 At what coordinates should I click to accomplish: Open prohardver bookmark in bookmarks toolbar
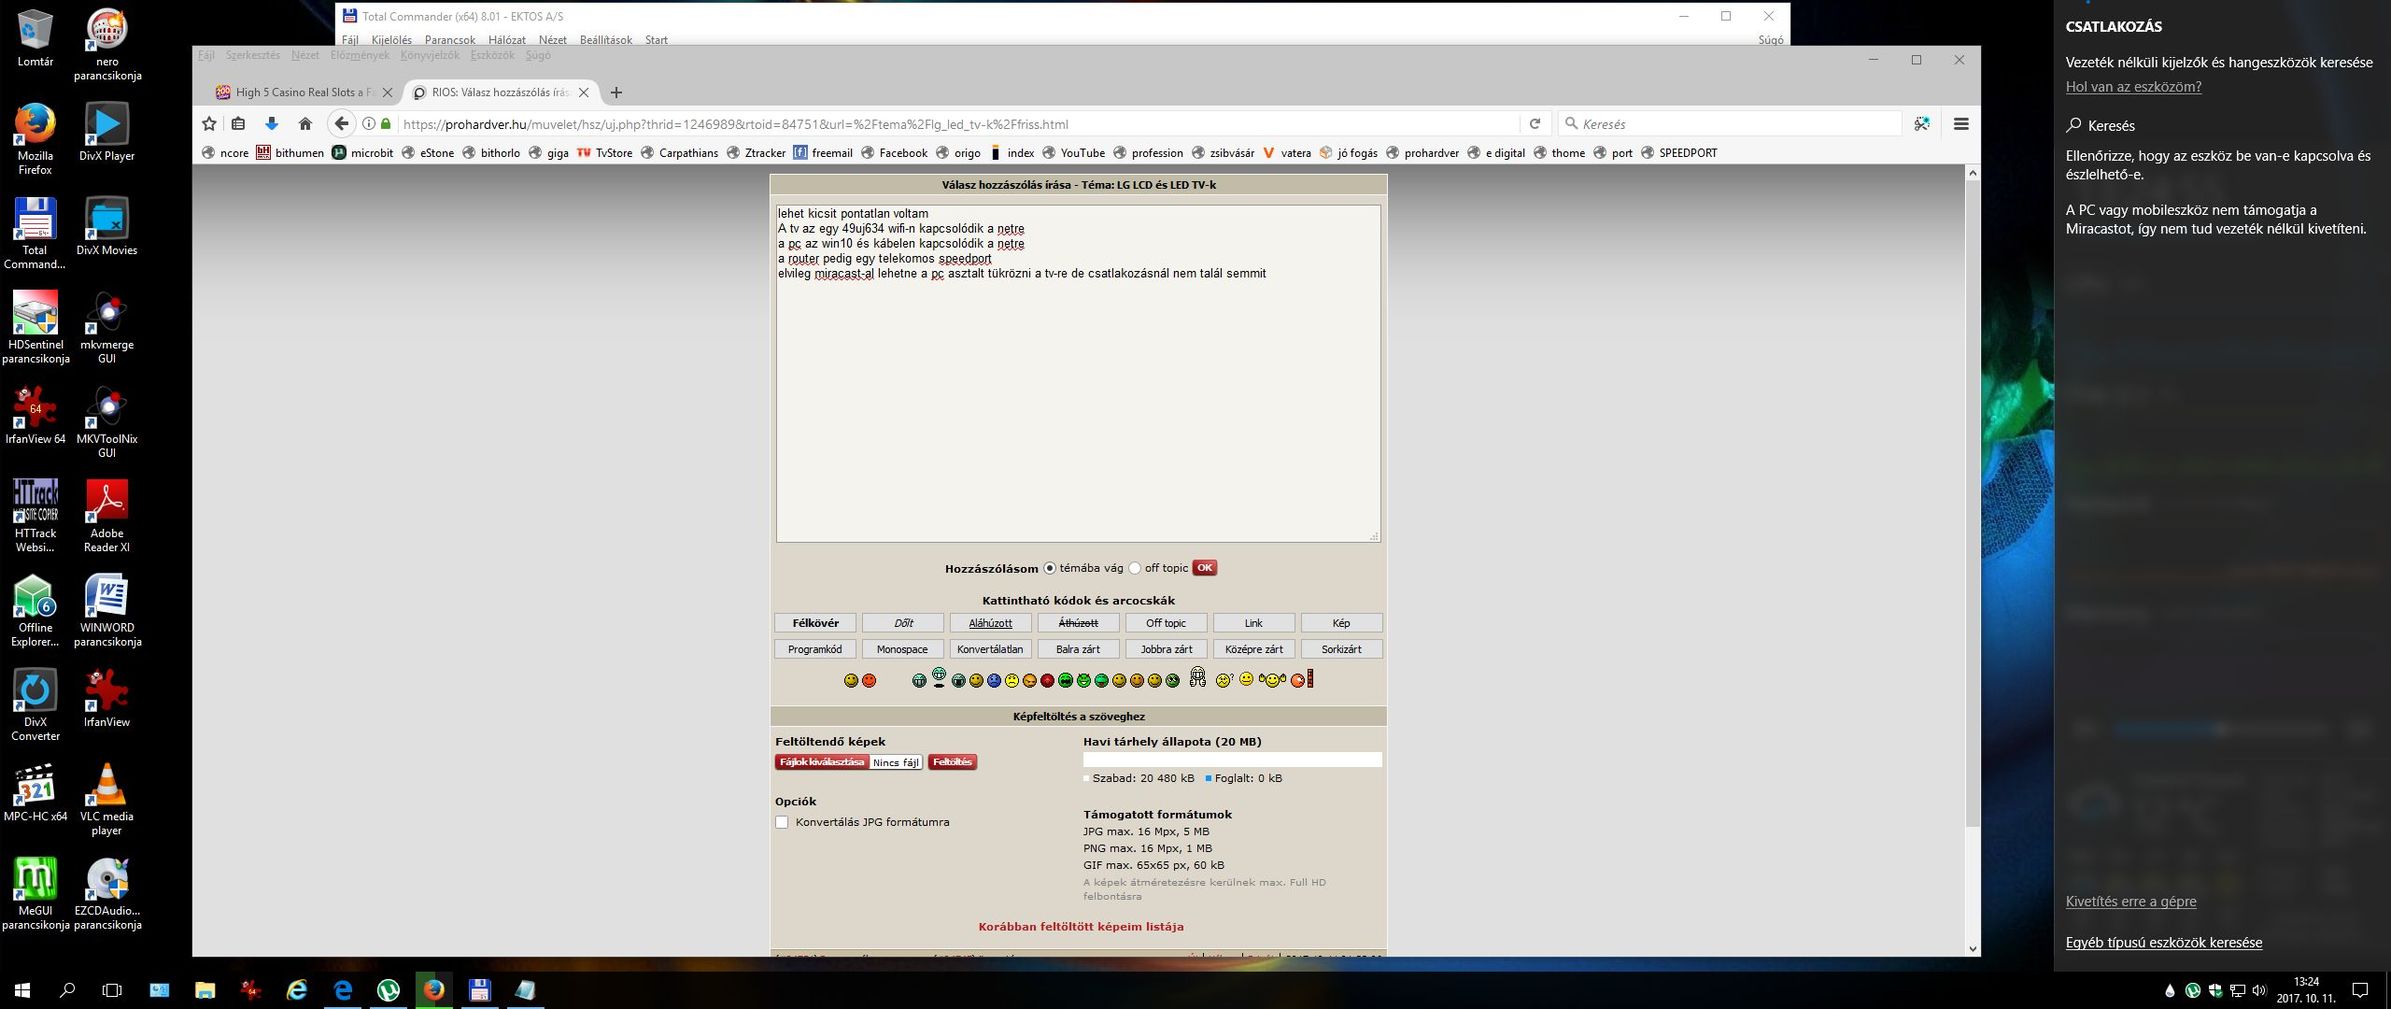1421,153
